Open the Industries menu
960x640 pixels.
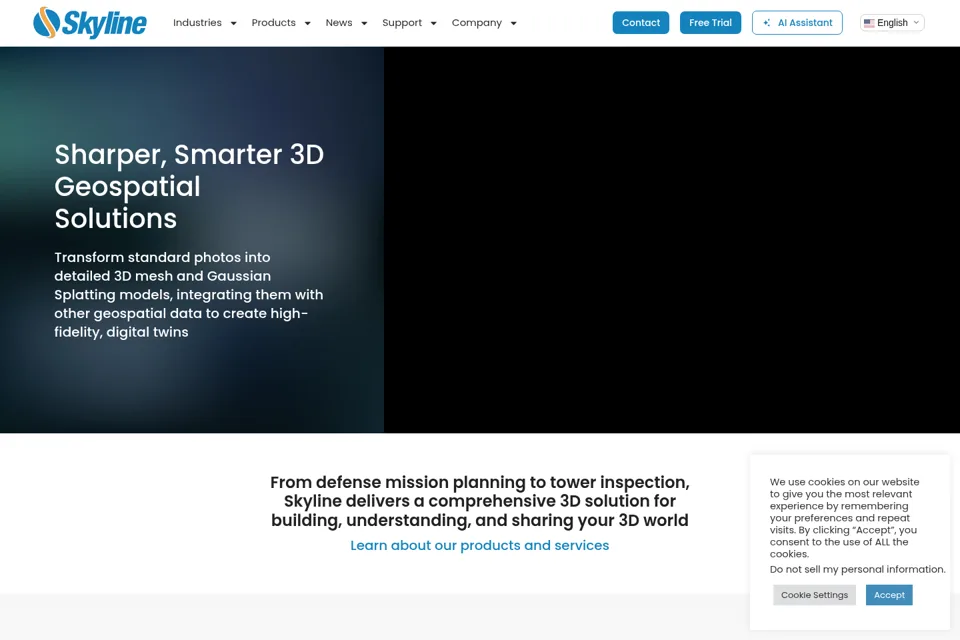pos(197,23)
